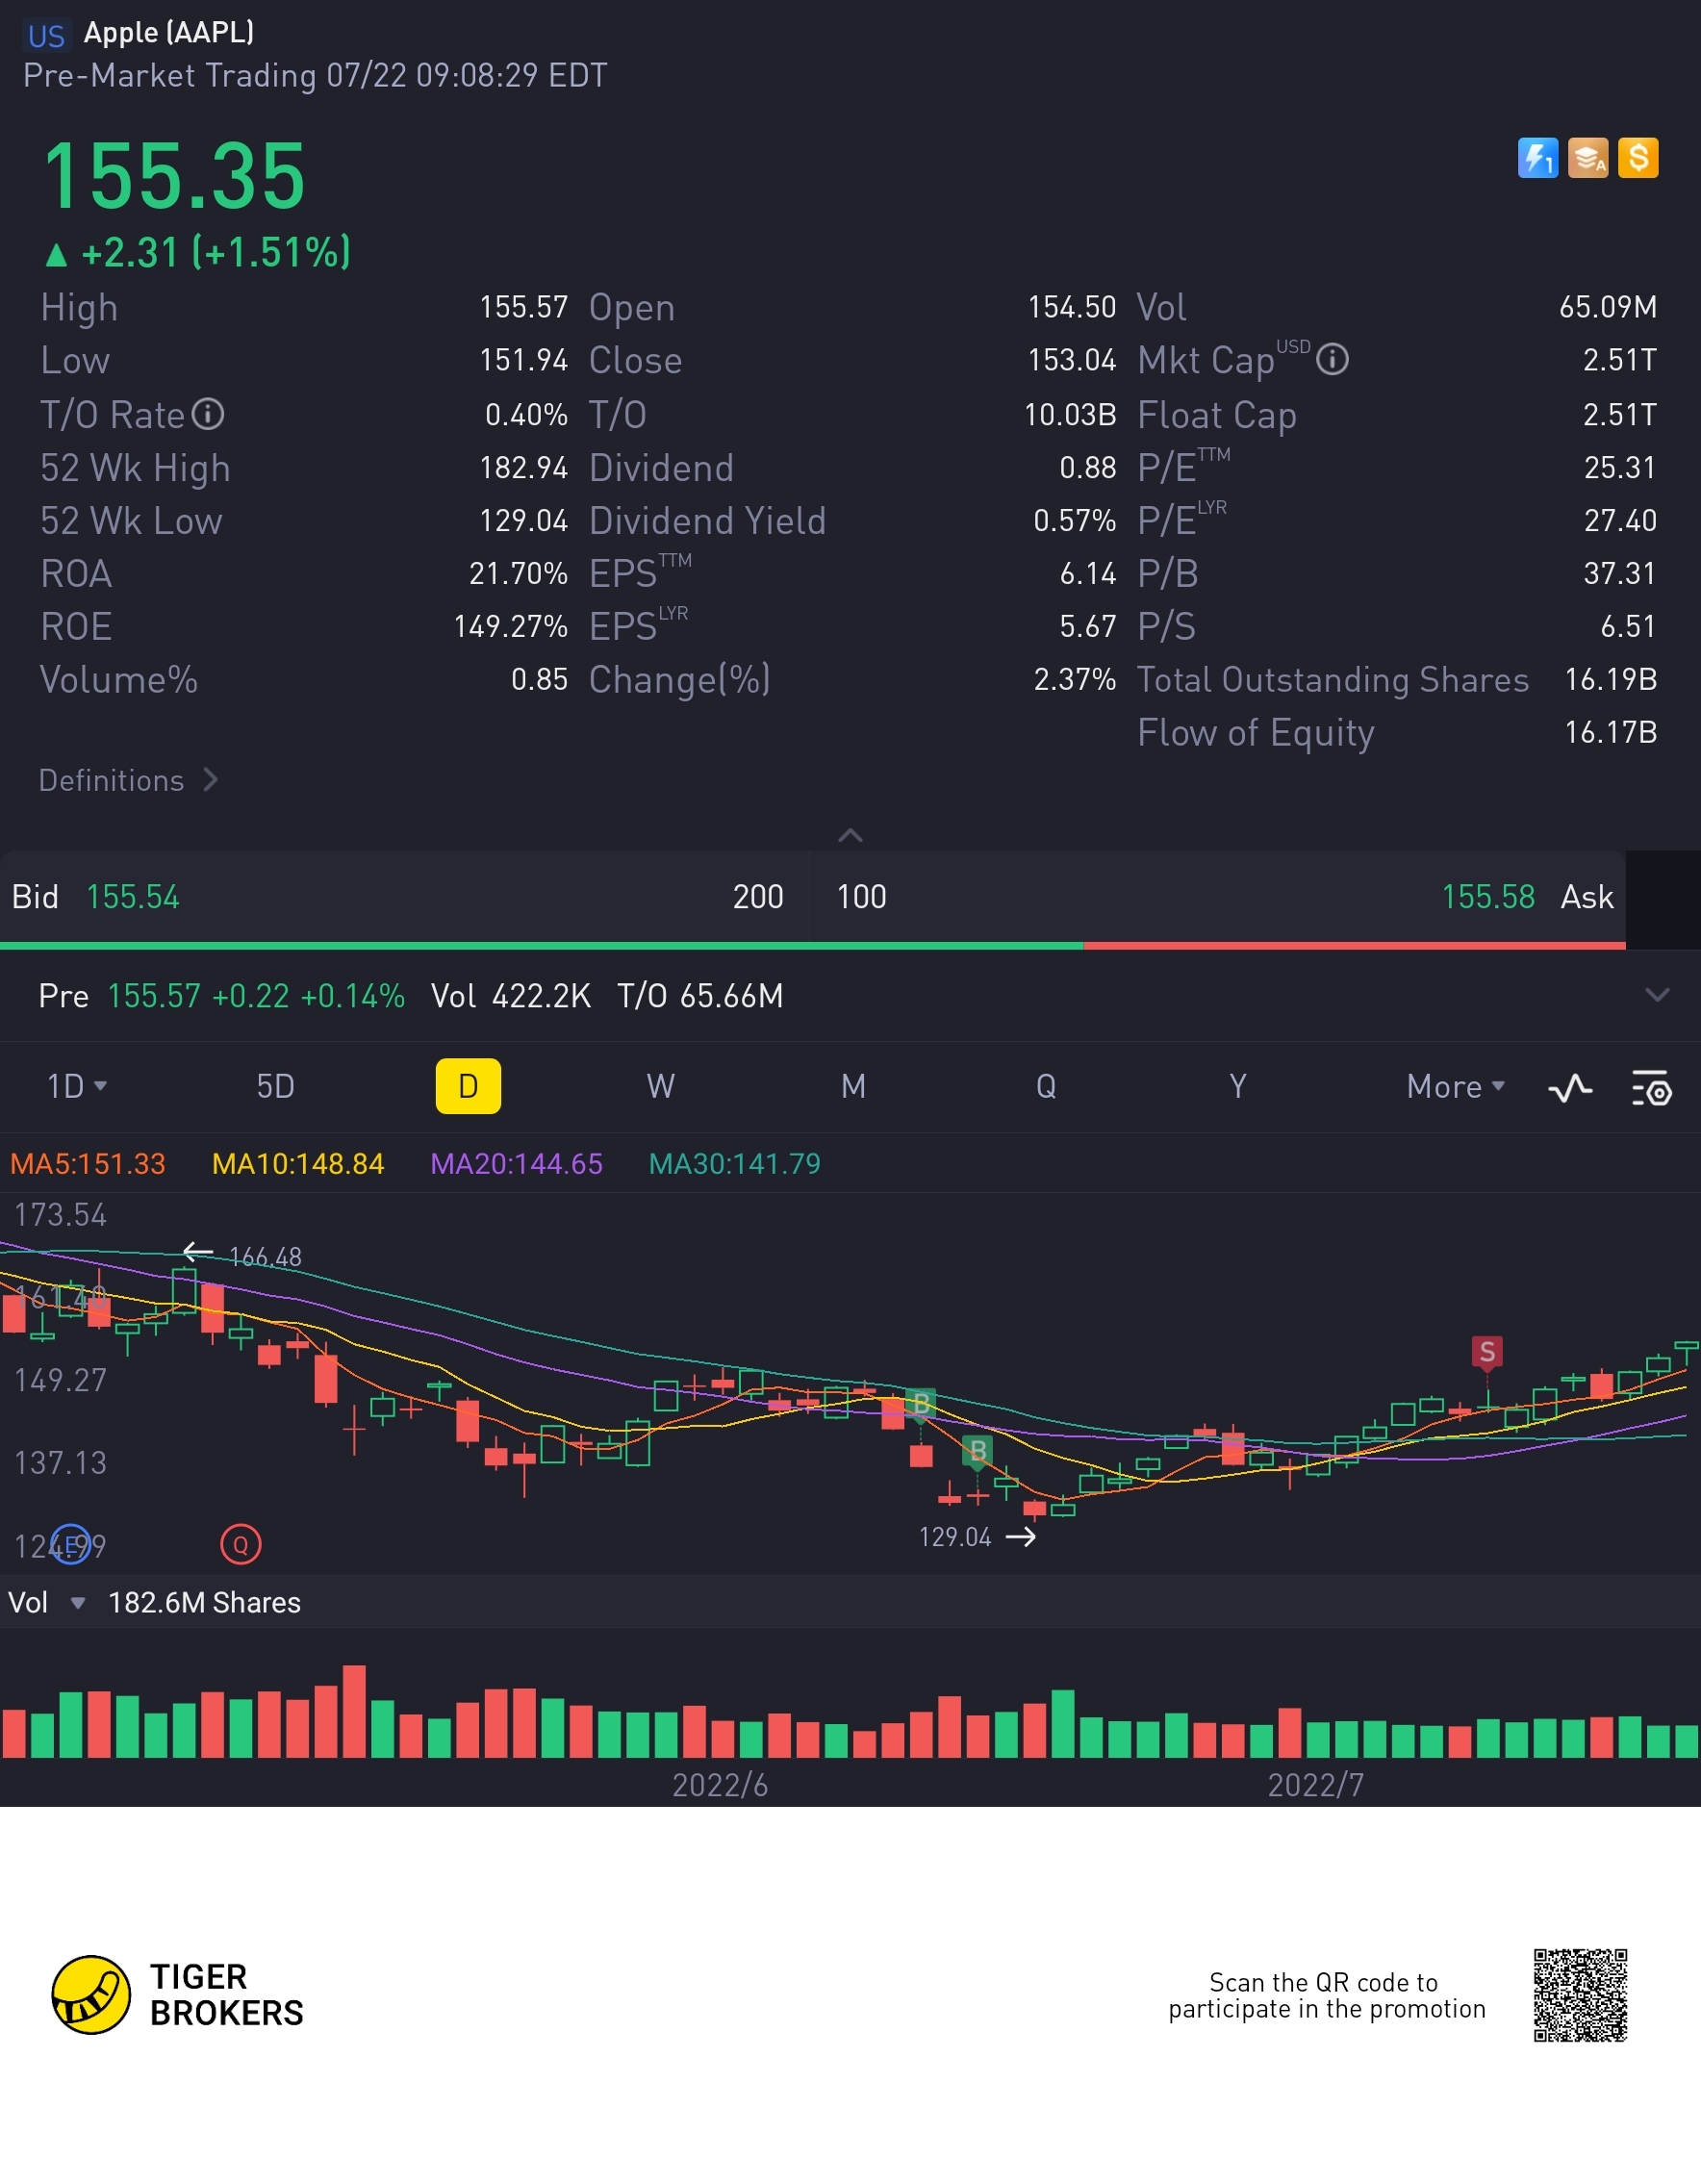1701x2184 pixels.
Task: Tap the Bid price 155.54
Action: (133, 897)
